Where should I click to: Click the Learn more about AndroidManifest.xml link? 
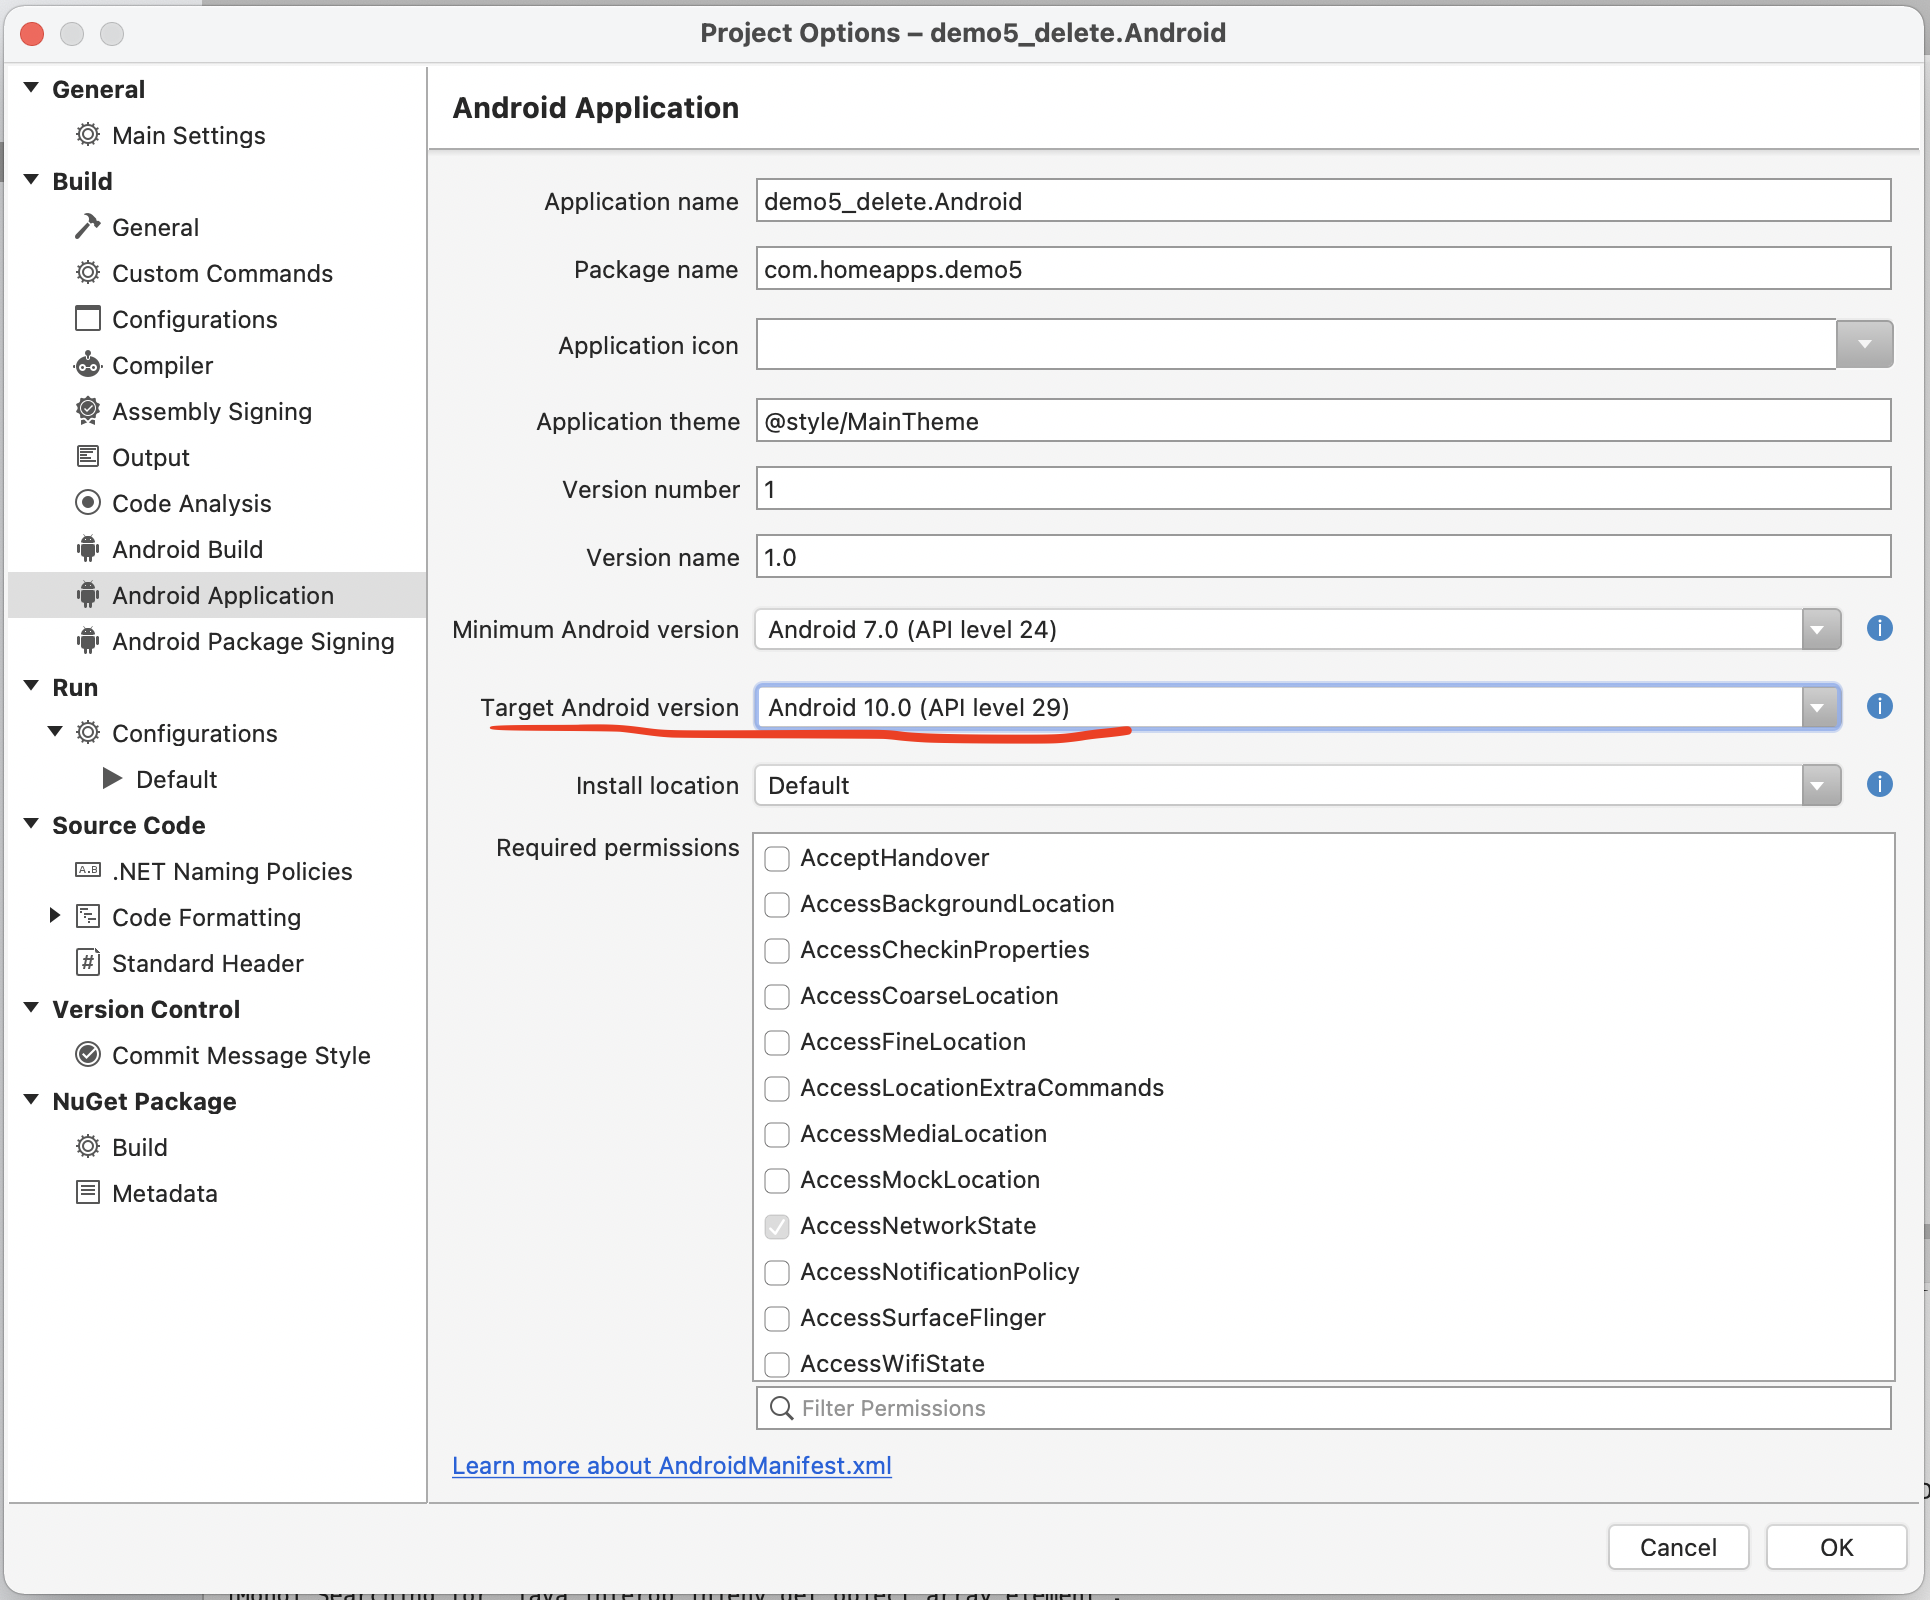671,1465
